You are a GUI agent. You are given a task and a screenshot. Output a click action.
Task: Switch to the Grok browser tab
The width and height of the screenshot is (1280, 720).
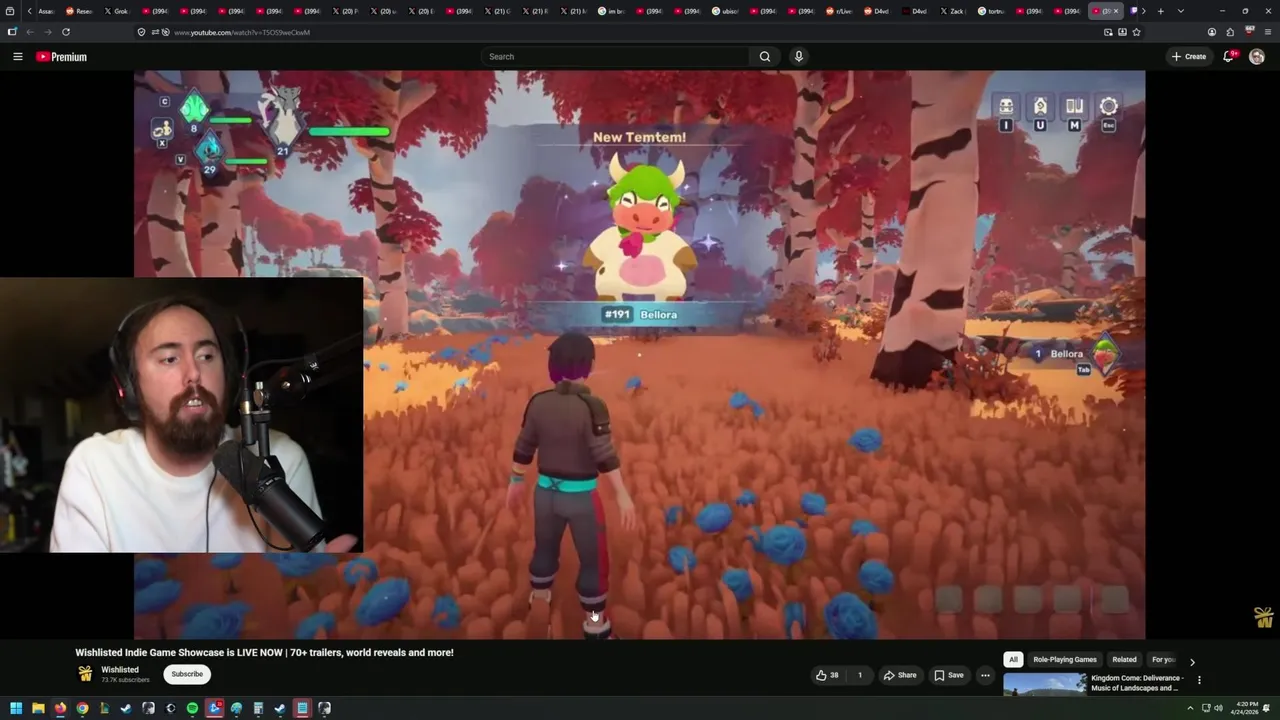117,11
